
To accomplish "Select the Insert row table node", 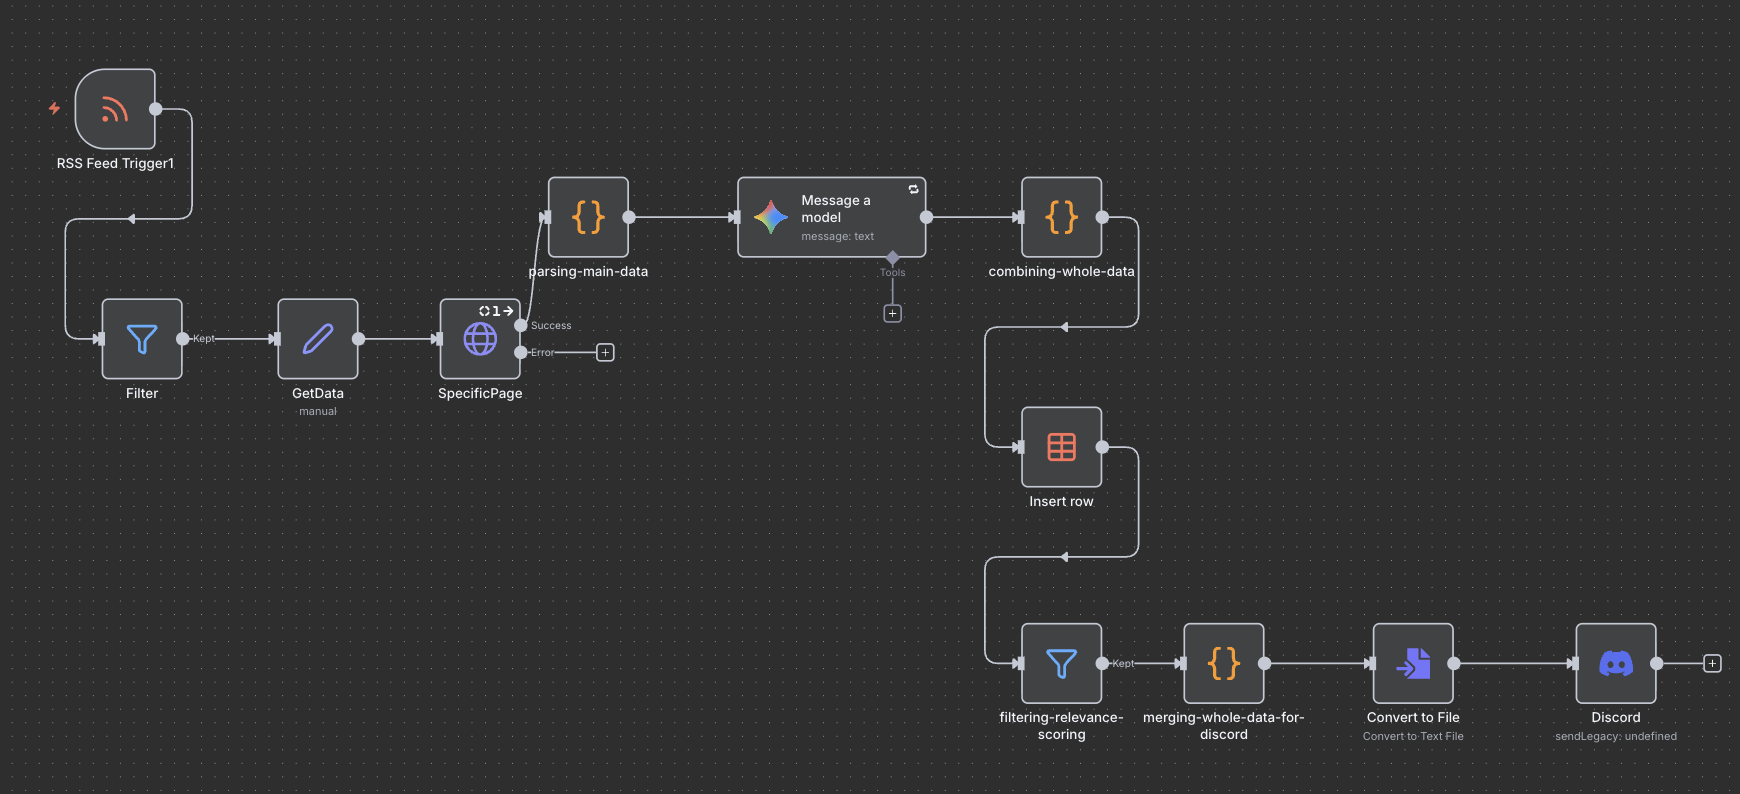I will (x=1061, y=447).
